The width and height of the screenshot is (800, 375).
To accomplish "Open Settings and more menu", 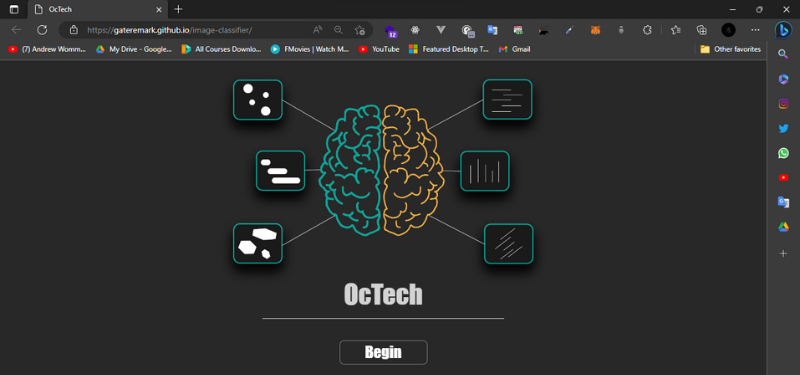I will pos(756,30).
